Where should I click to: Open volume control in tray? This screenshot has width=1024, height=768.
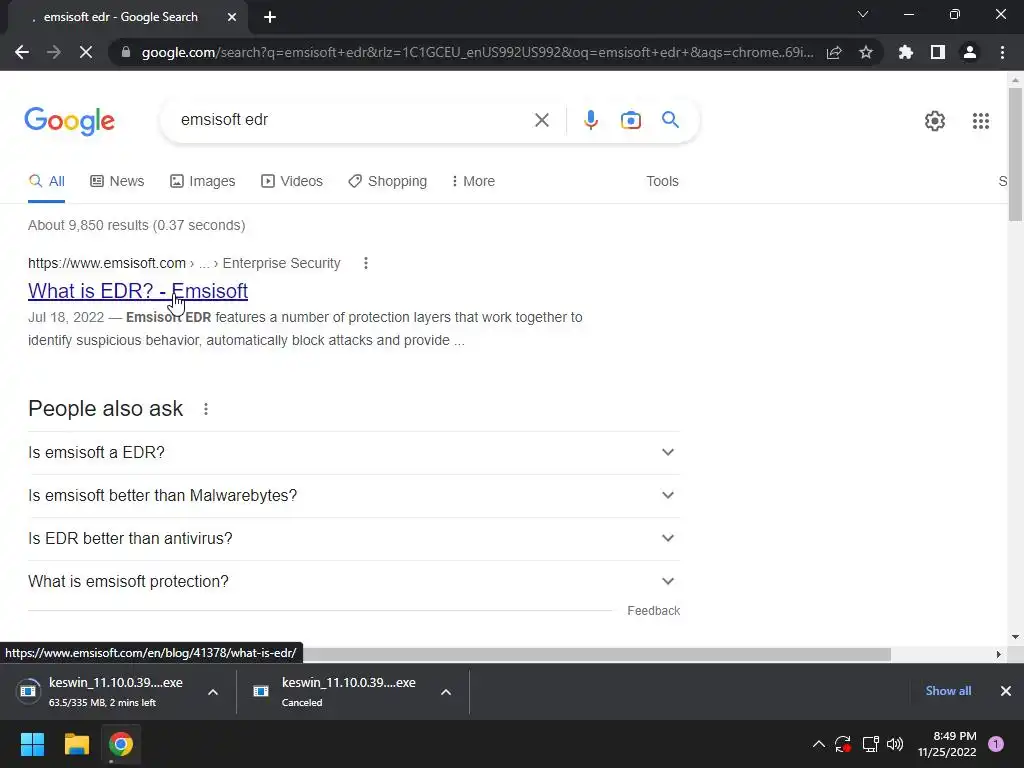click(x=895, y=744)
